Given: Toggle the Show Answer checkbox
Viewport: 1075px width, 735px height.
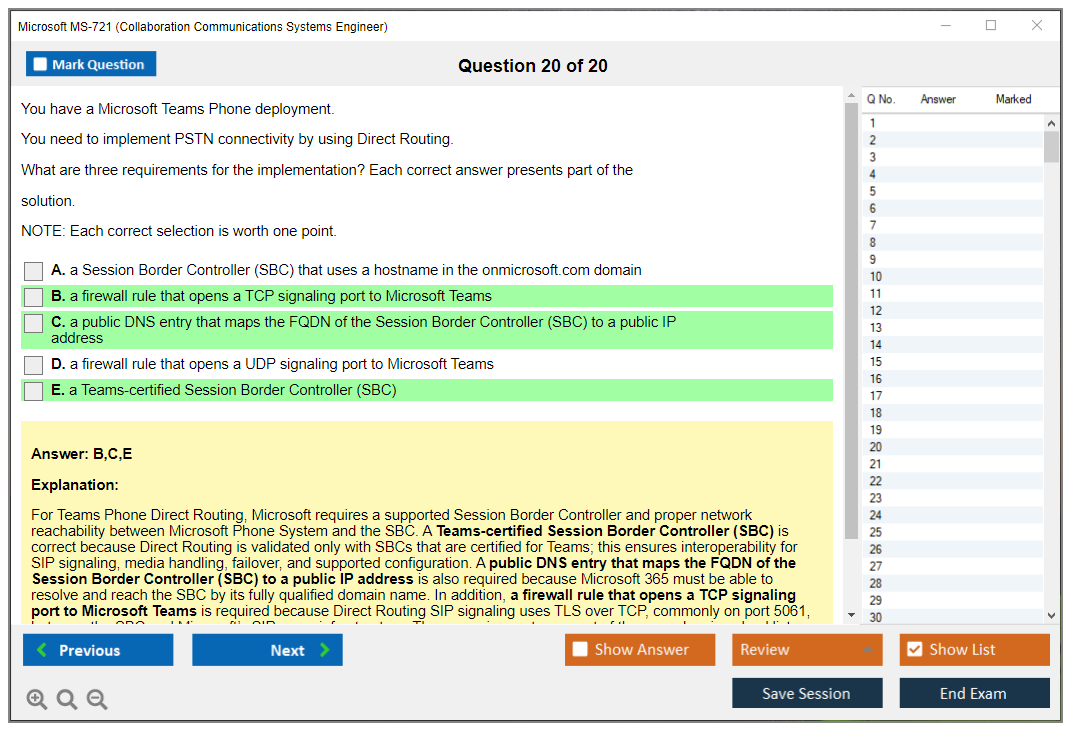Looking at the screenshot, I should tap(580, 649).
